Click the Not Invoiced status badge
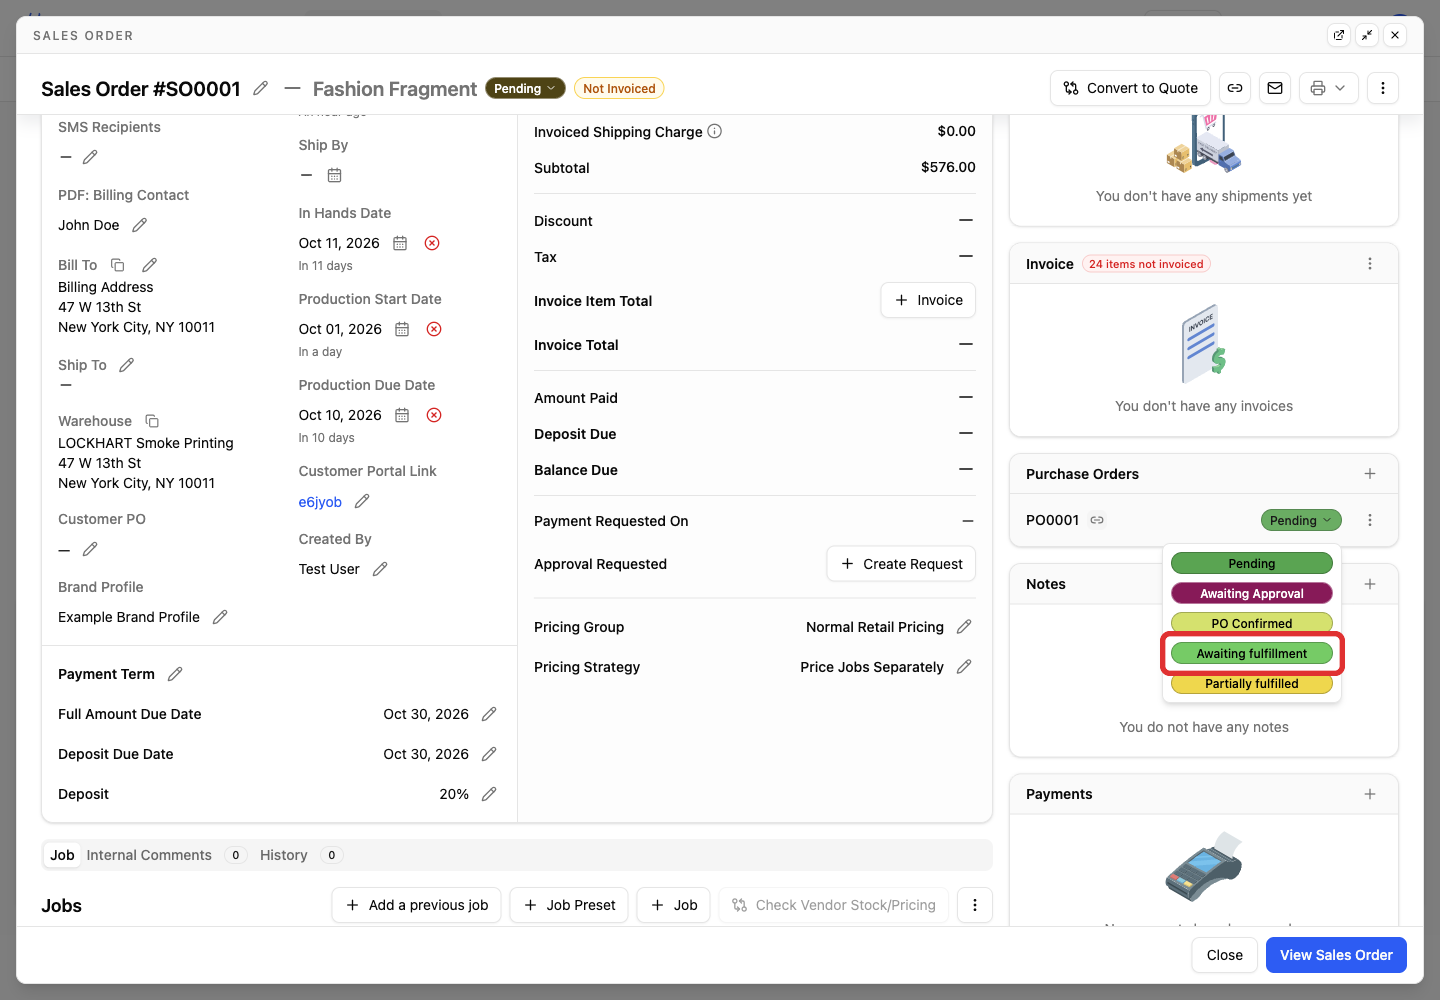 coord(619,88)
